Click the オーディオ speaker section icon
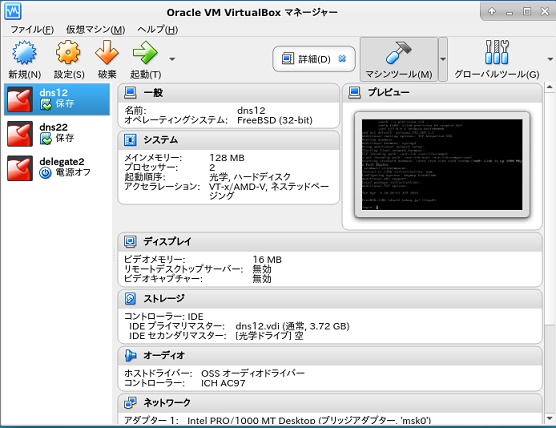The height and width of the screenshot is (428, 556). point(130,355)
